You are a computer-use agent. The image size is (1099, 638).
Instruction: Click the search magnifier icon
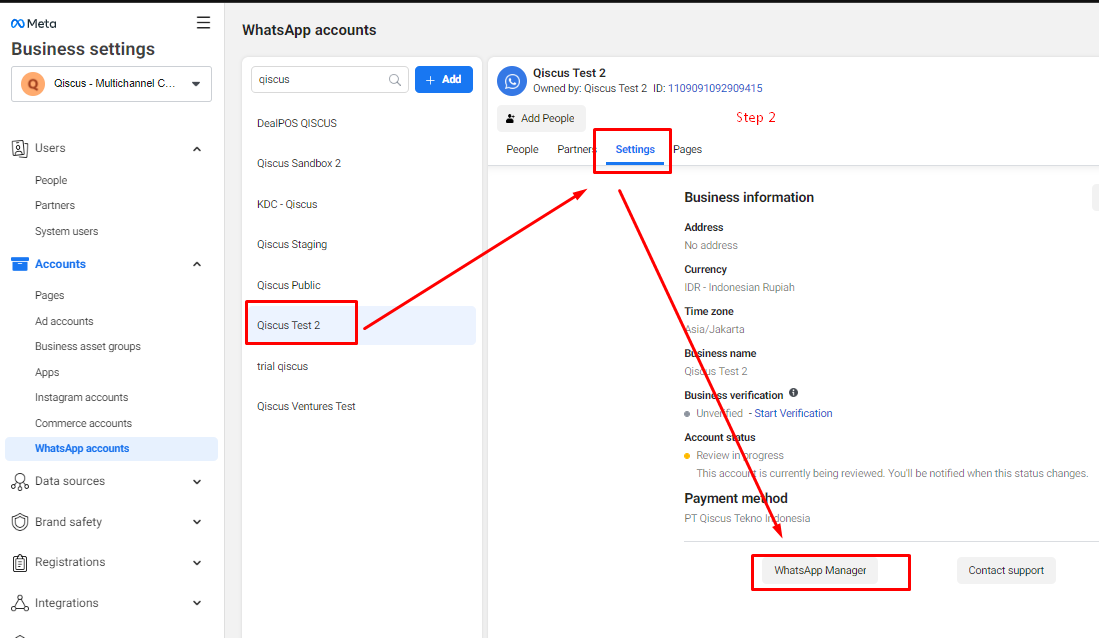(x=396, y=80)
